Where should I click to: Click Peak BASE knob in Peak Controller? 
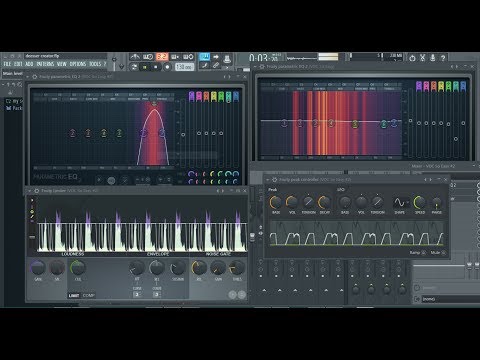pyautogui.click(x=276, y=202)
